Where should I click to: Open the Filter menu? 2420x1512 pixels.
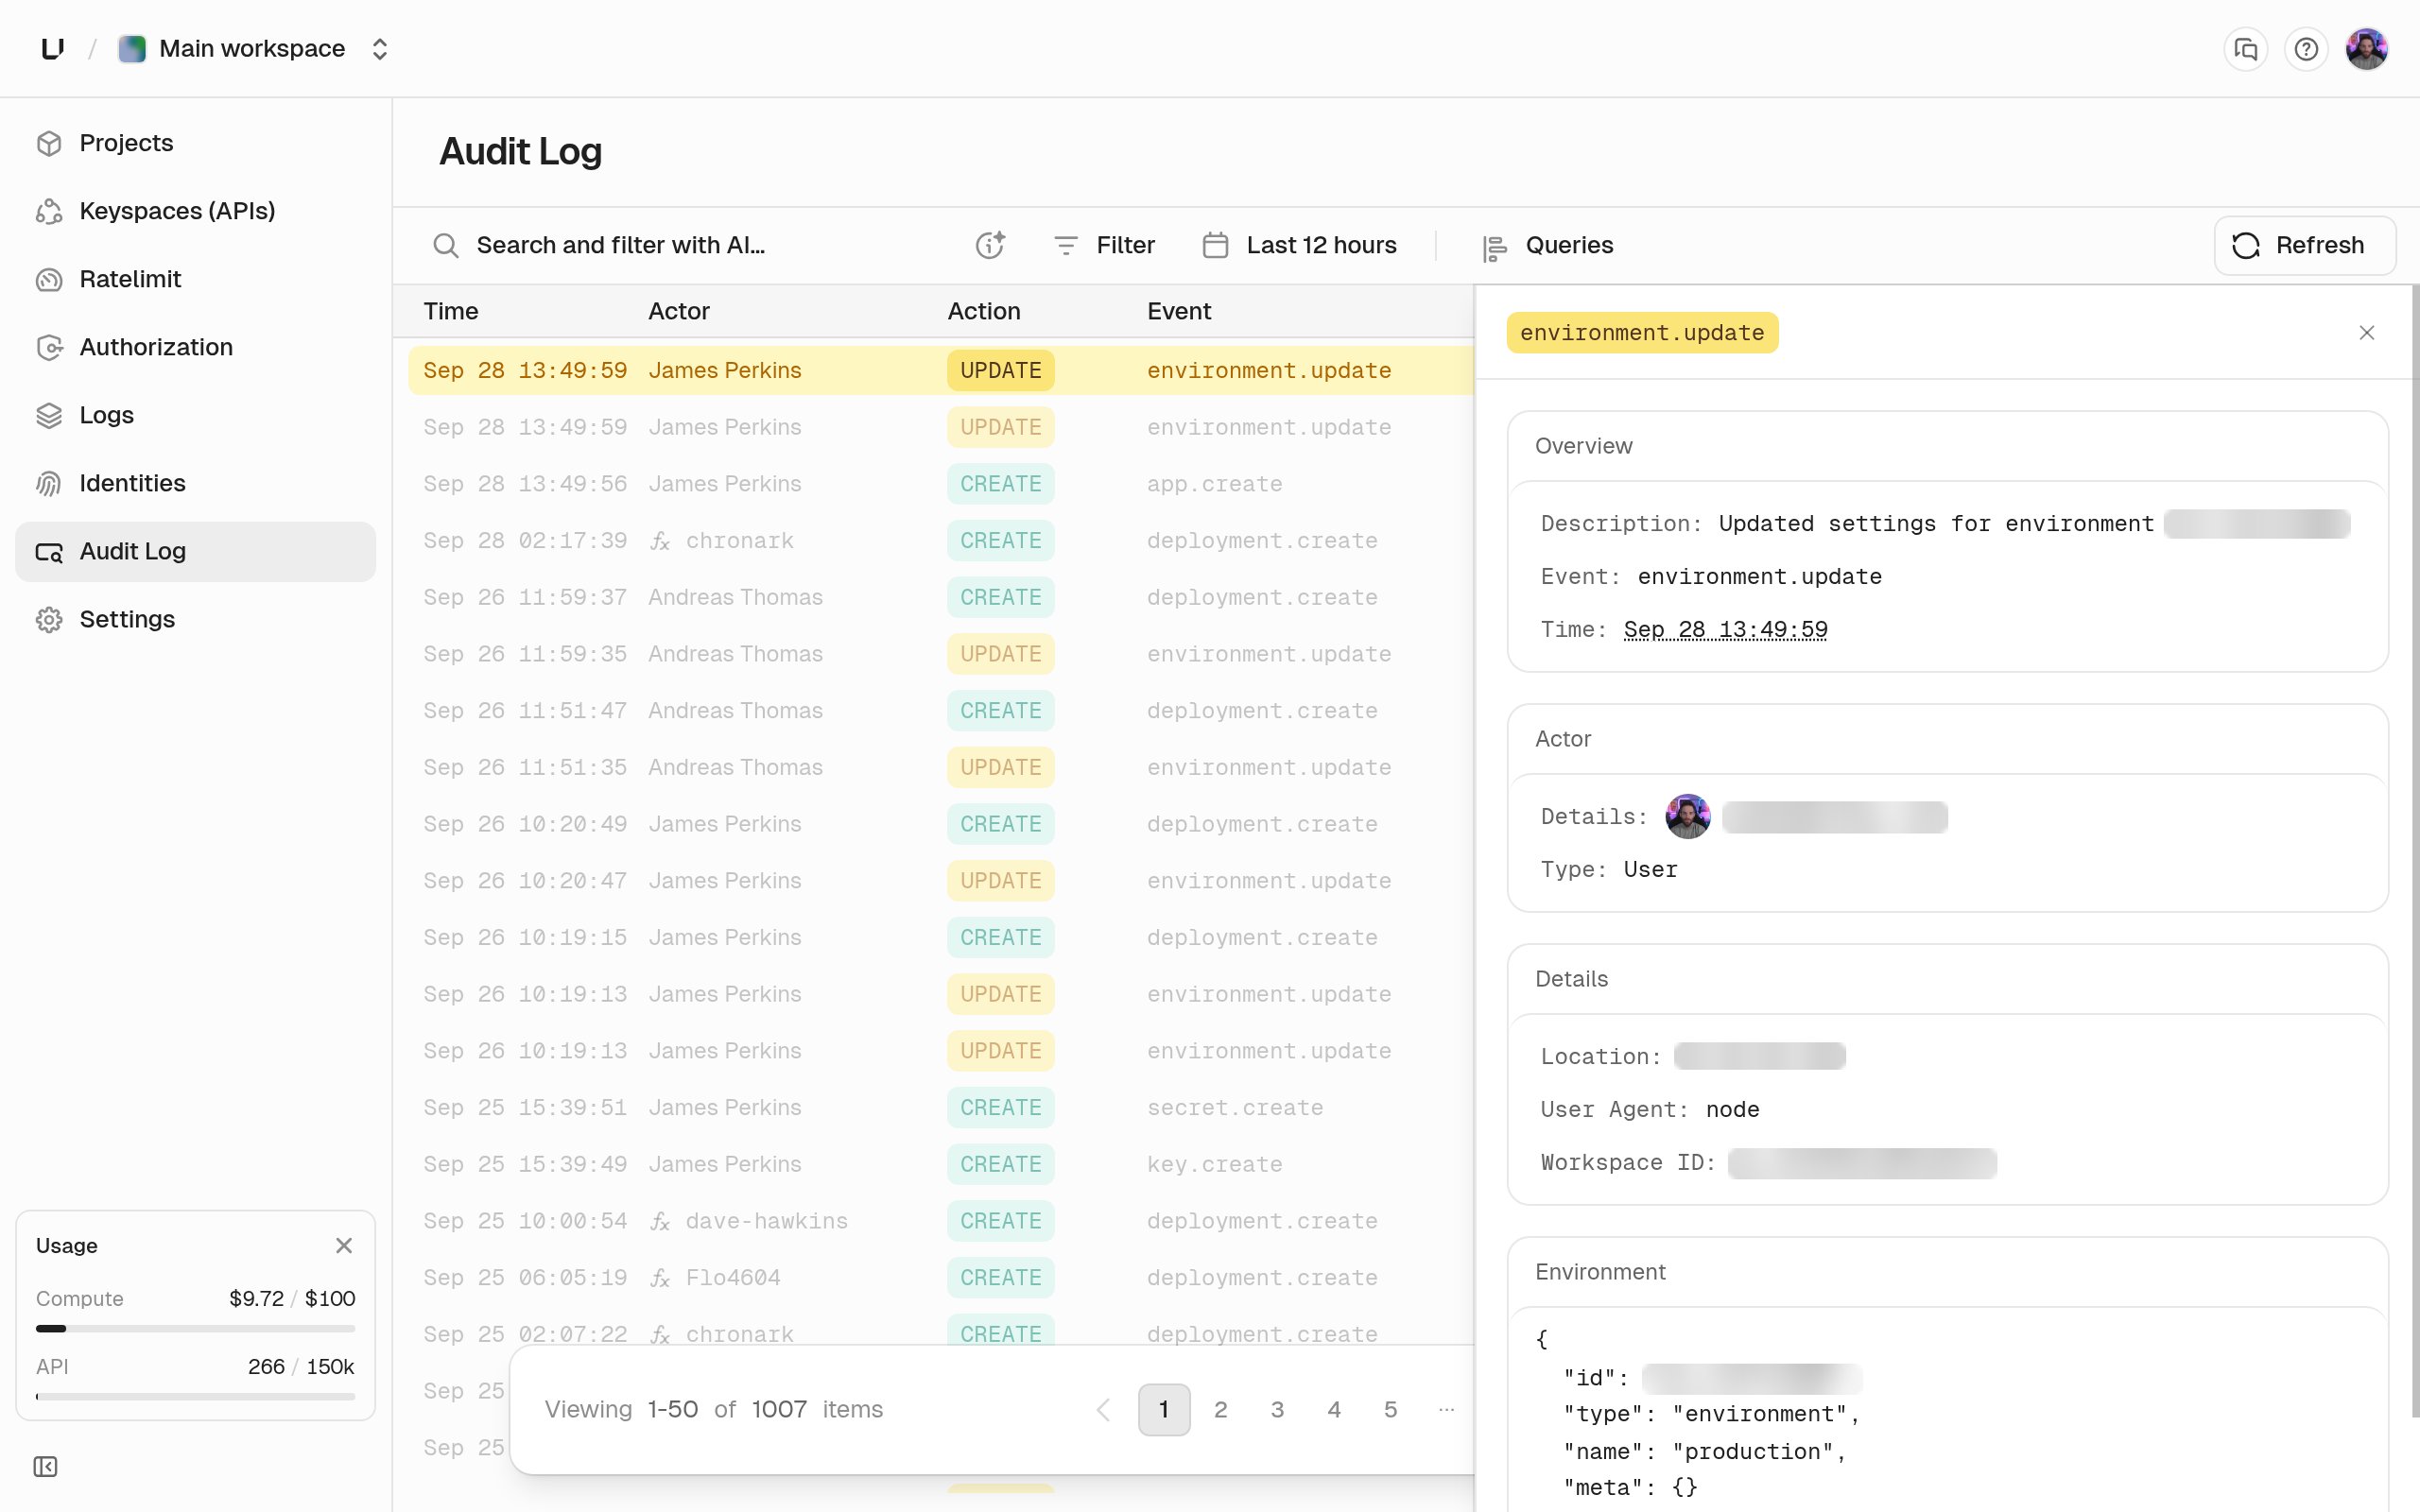1104,245
